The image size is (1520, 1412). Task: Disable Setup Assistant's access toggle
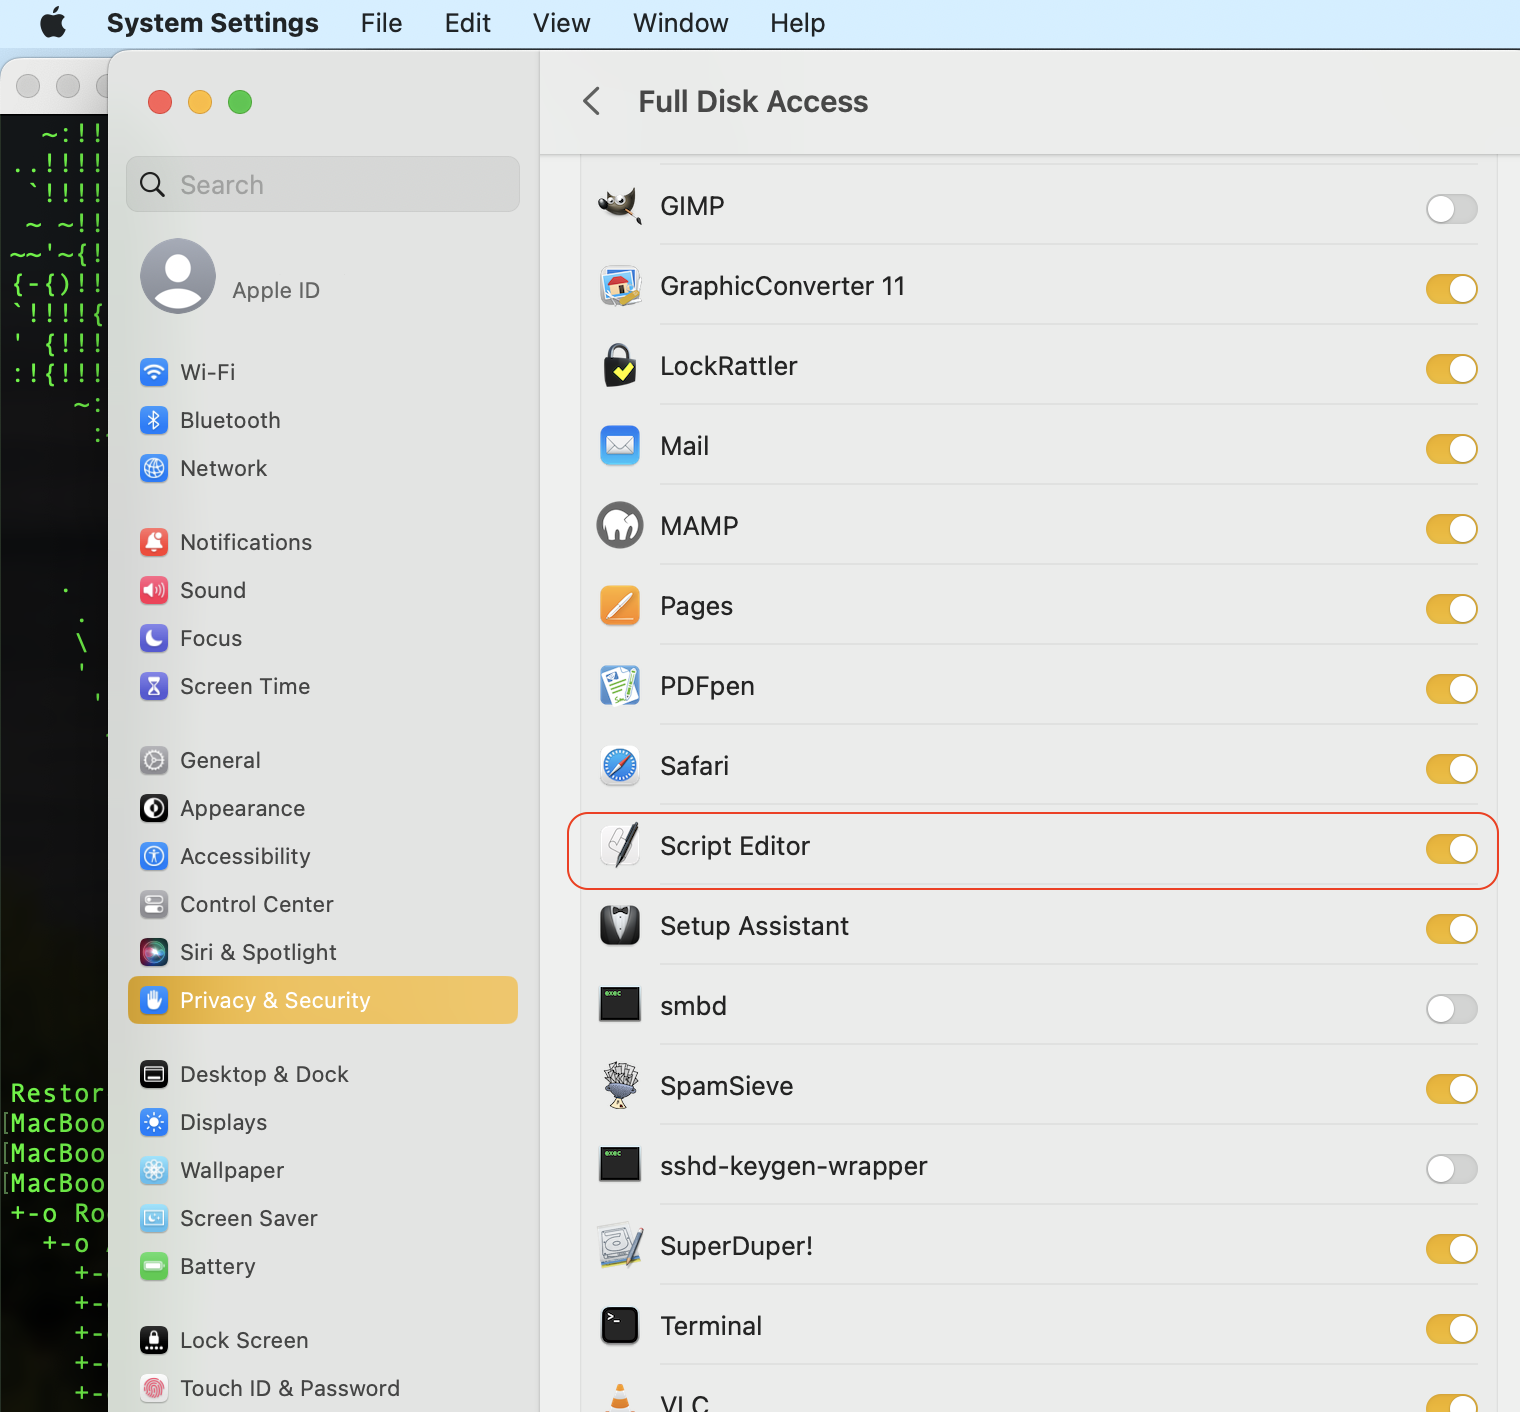click(1451, 929)
